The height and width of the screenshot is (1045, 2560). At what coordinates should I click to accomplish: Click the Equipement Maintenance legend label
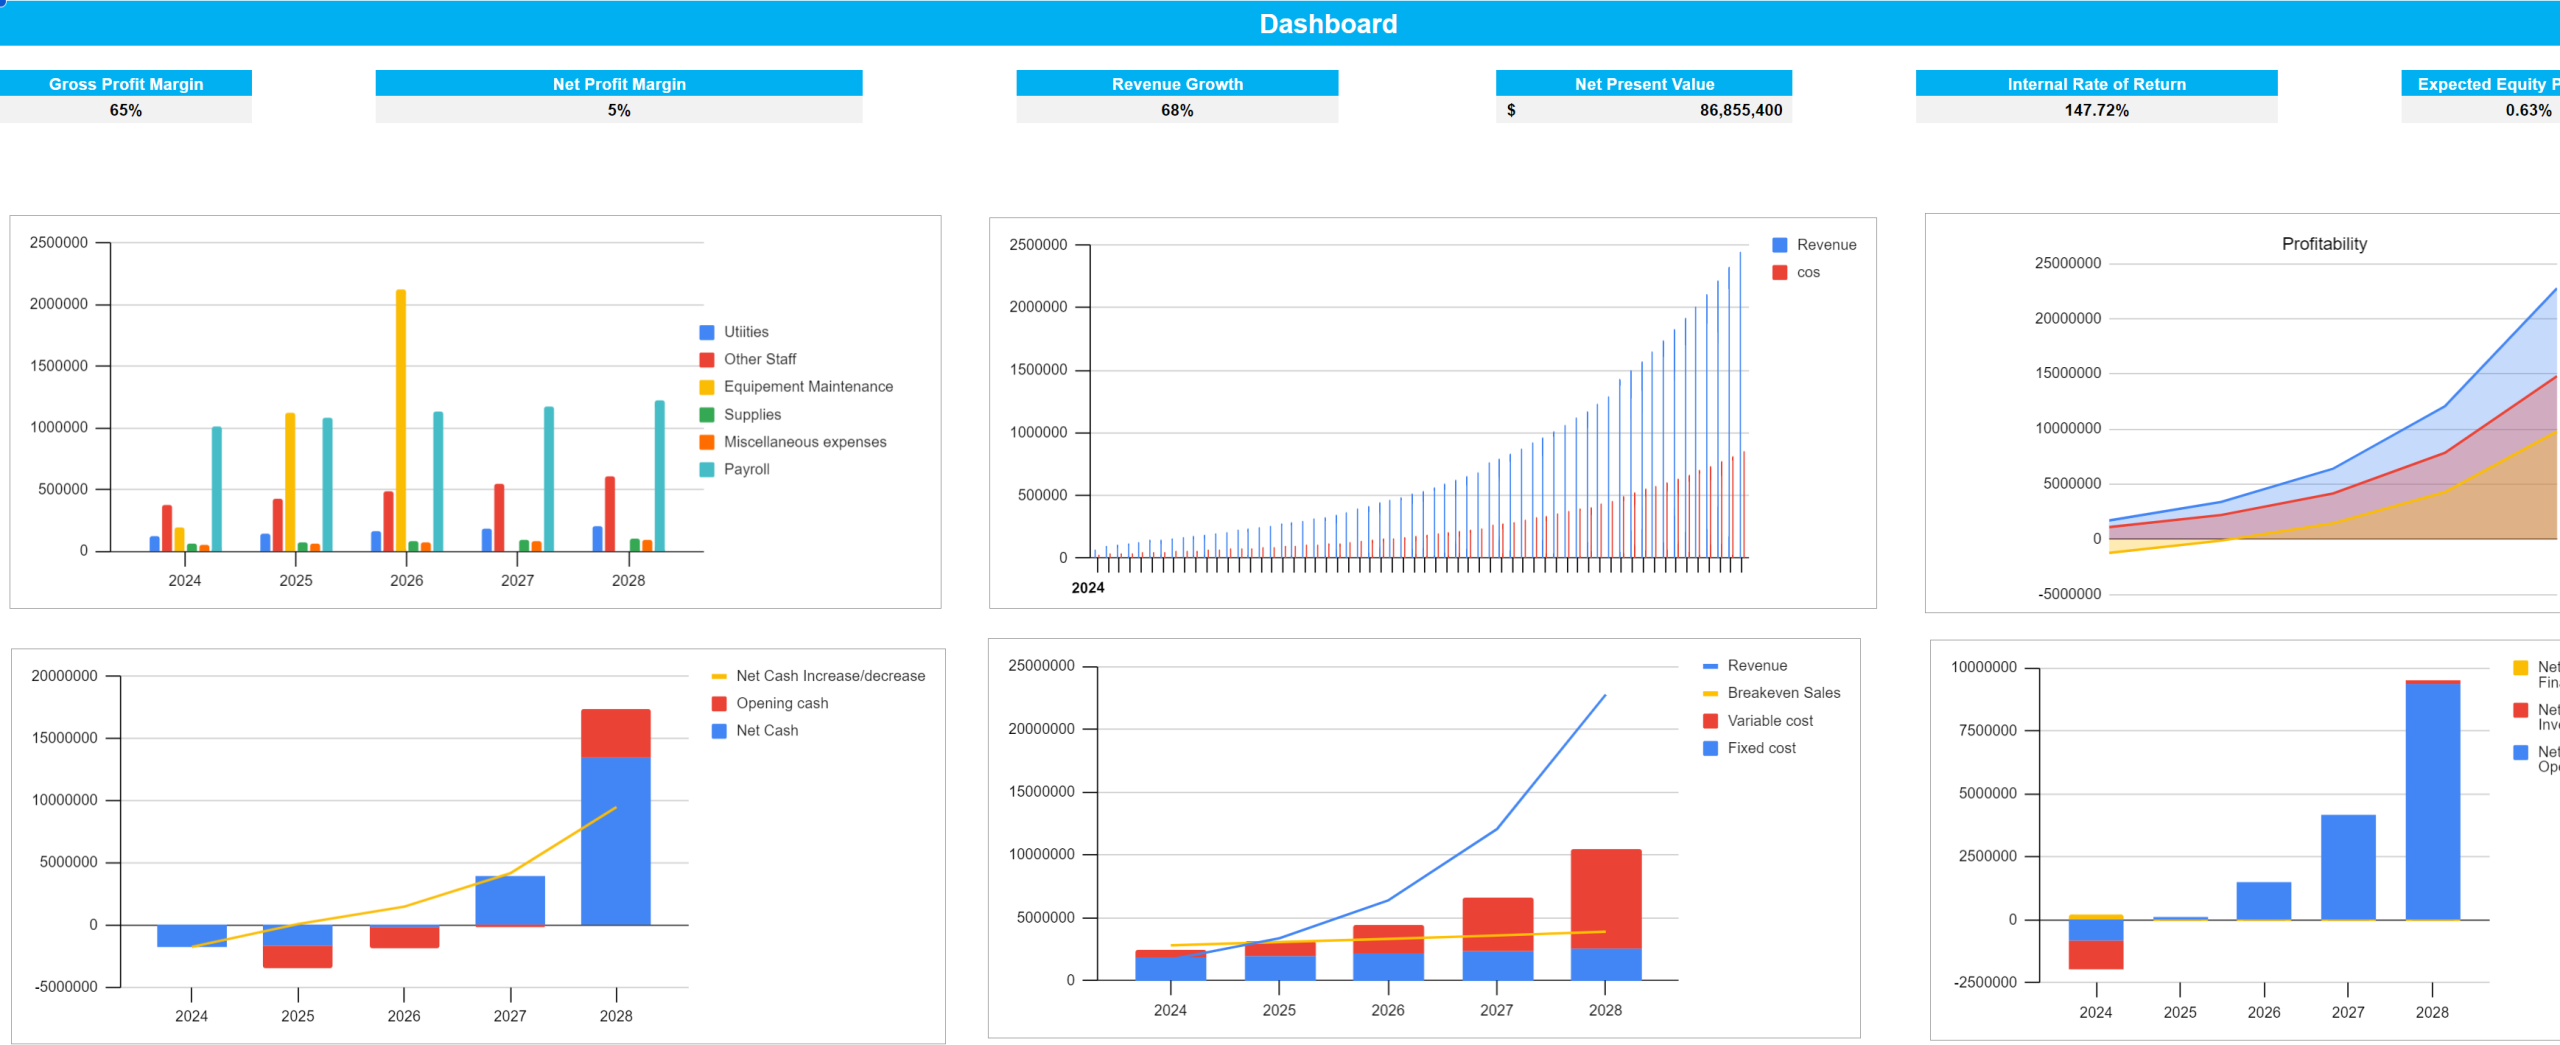point(808,387)
